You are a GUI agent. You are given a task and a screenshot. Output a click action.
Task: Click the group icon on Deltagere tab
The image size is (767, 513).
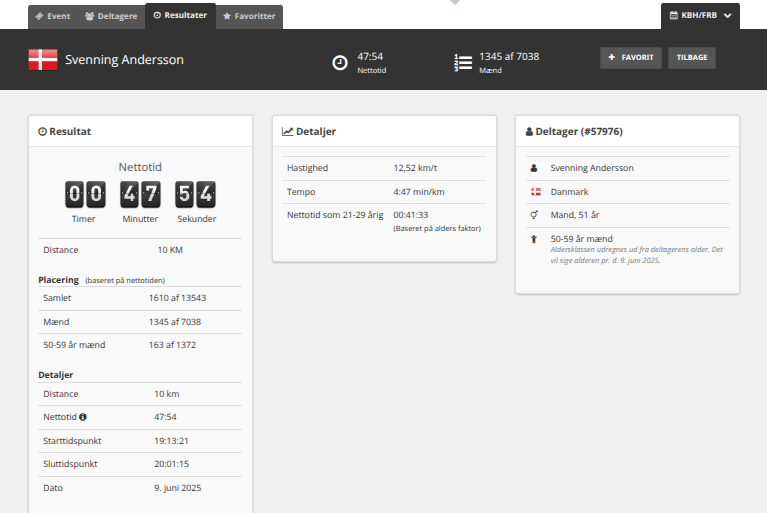pos(90,16)
